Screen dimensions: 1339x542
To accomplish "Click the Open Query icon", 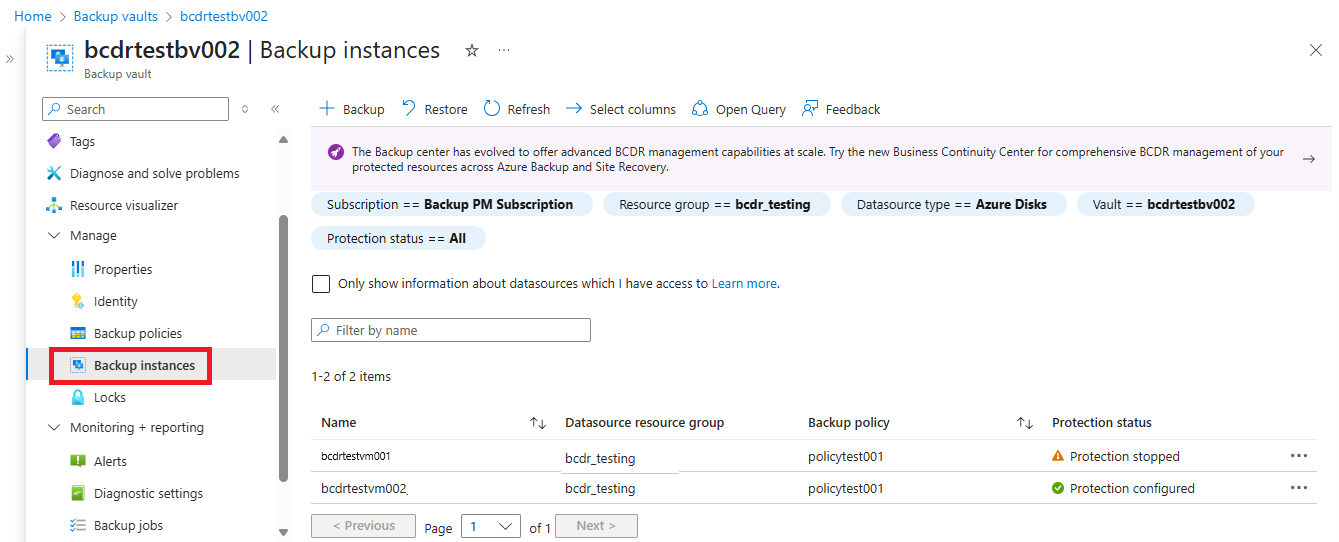I will click(700, 108).
